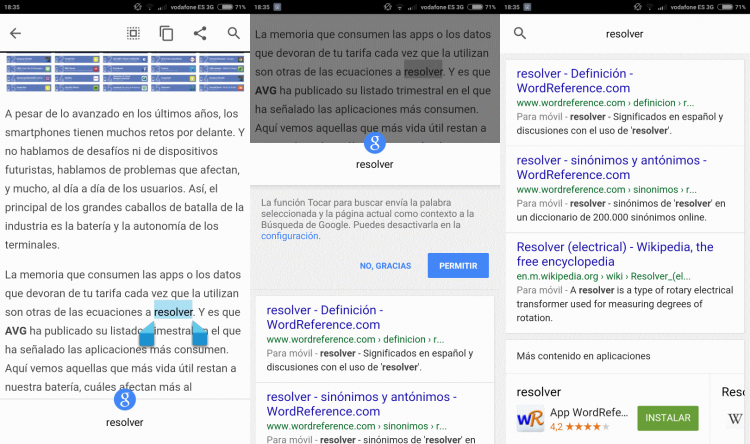The height and width of the screenshot is (444, 750).
Task: Tap the App WordRefe... app name
Action: tap(589, 412)
